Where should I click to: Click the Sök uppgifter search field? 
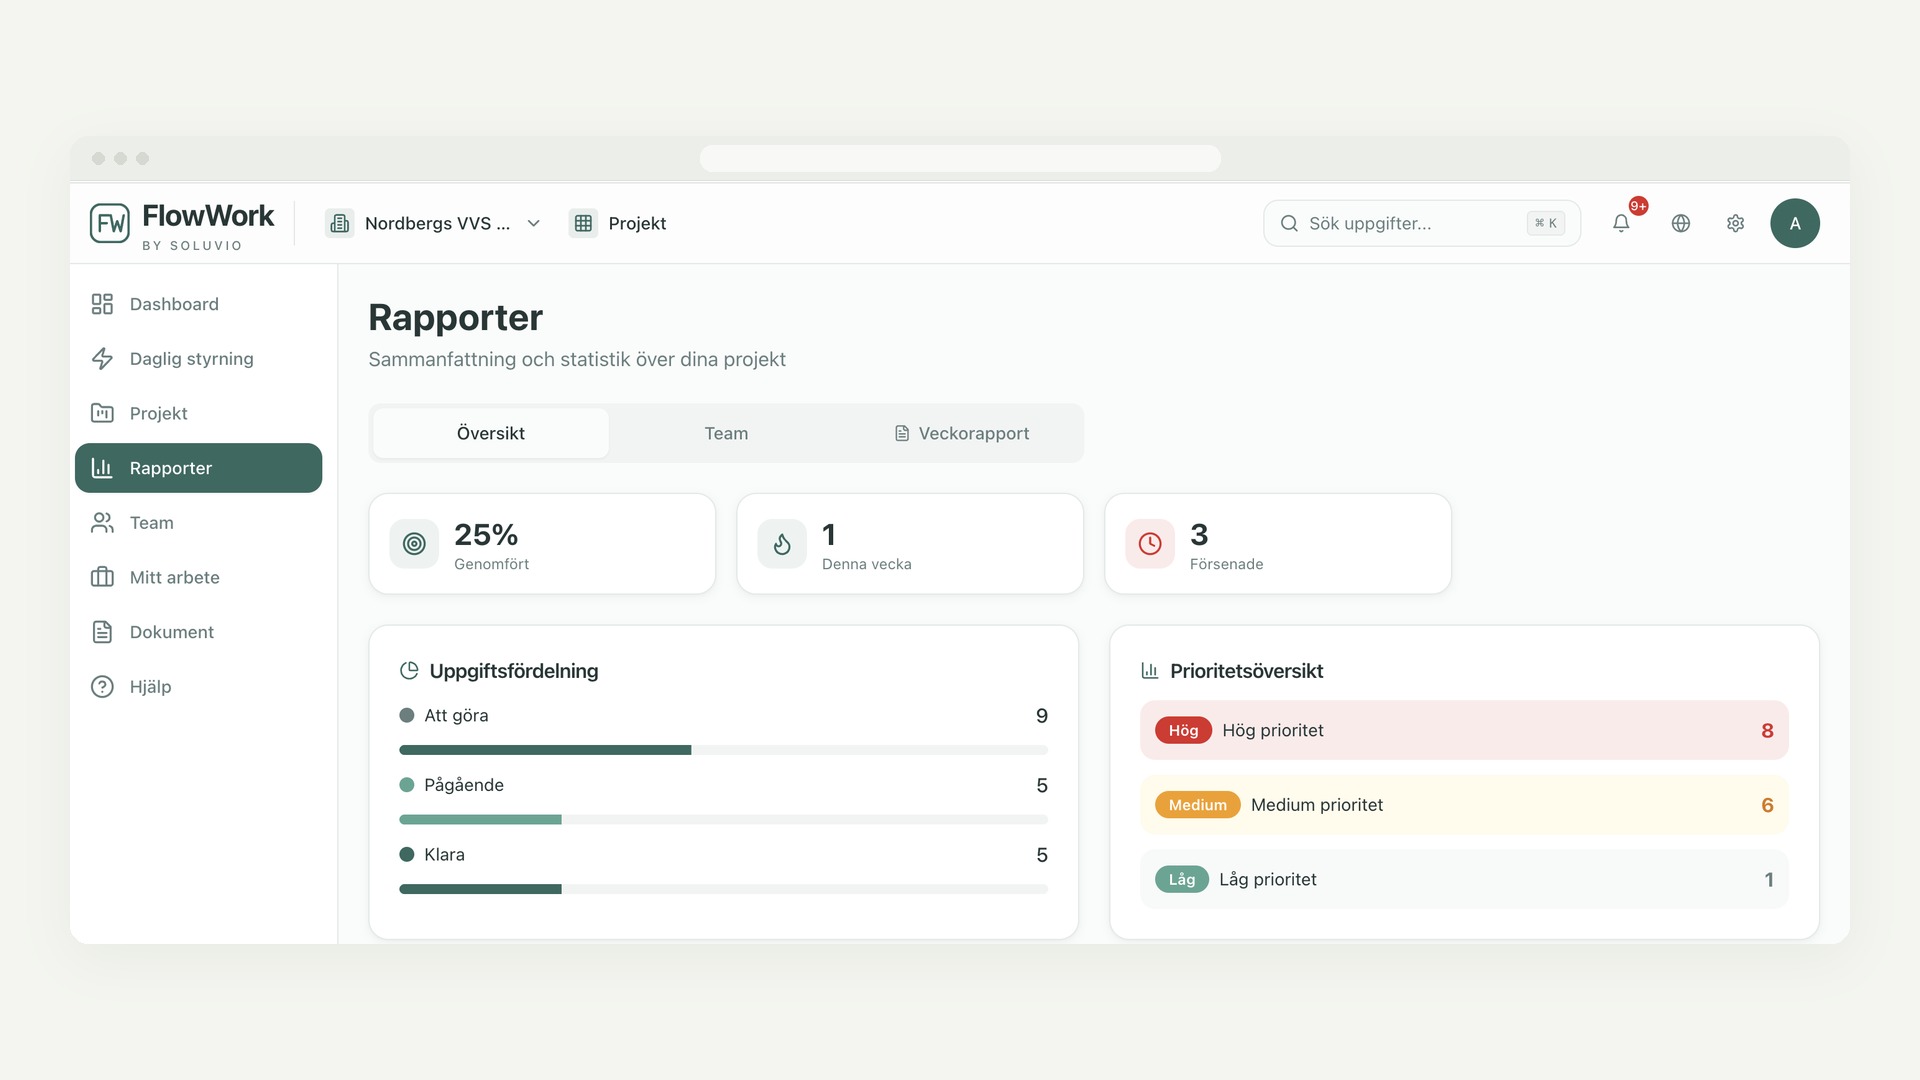[x=1421, y=223]
